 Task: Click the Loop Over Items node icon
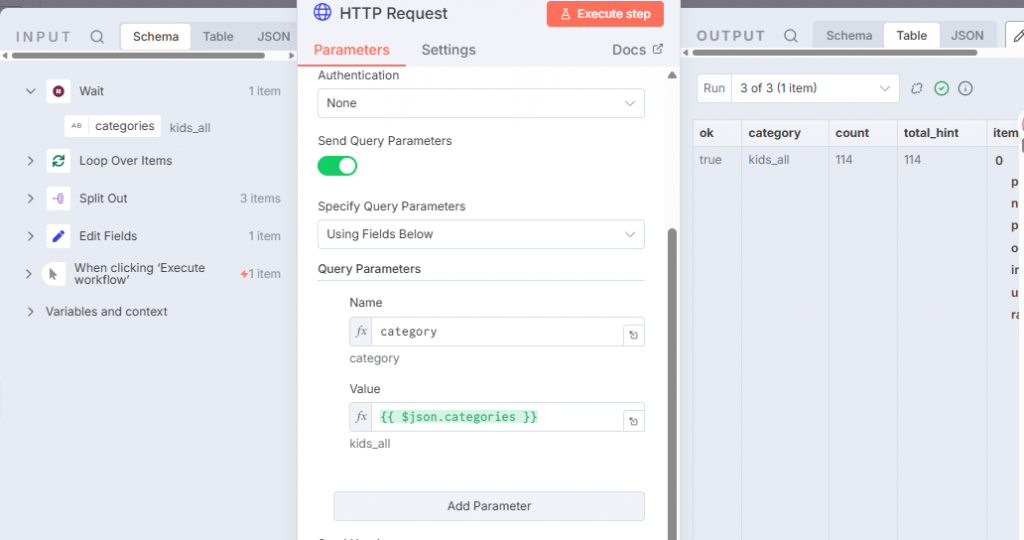click(x=58, y=161)
